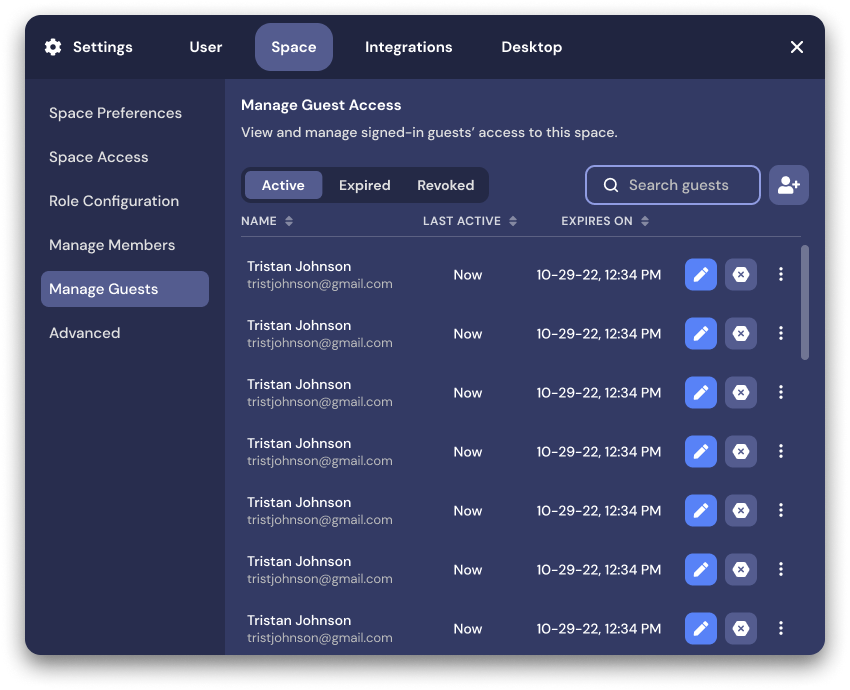Sort guests by the NAME column
This screenshot has height=690, width=850.
pos(267,221)
